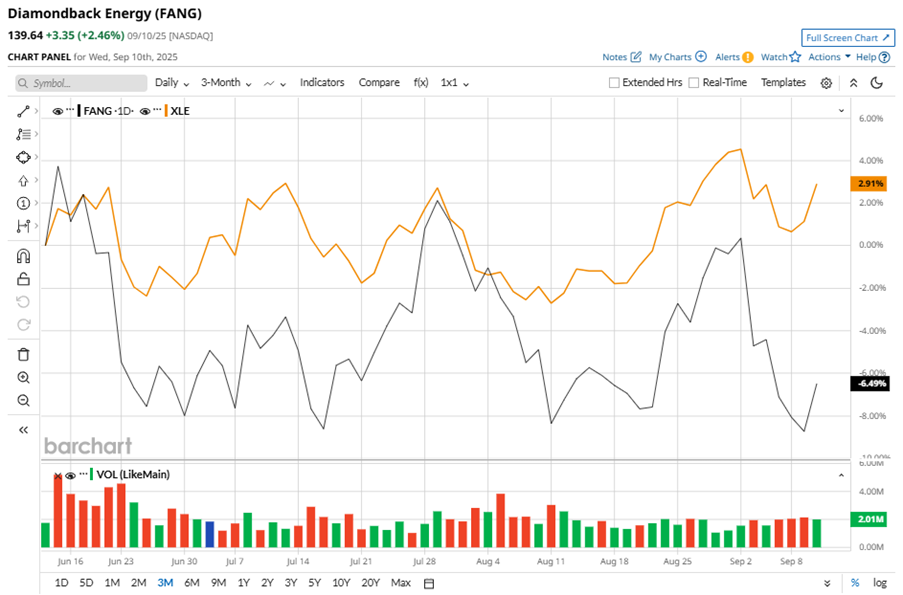Enable the Extended Hrs checkbox

[614, 83]
